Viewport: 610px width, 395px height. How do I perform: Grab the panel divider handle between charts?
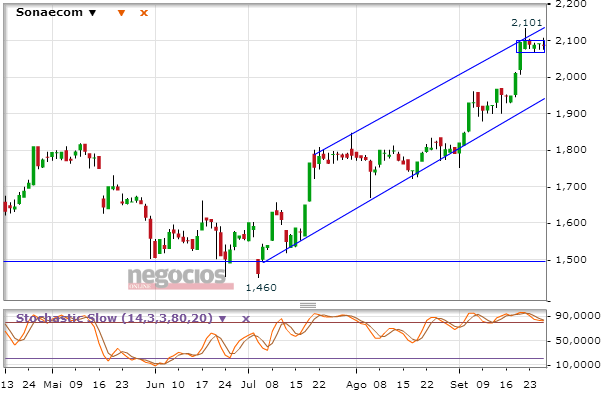pyautogui.click(x=308, y=305)
